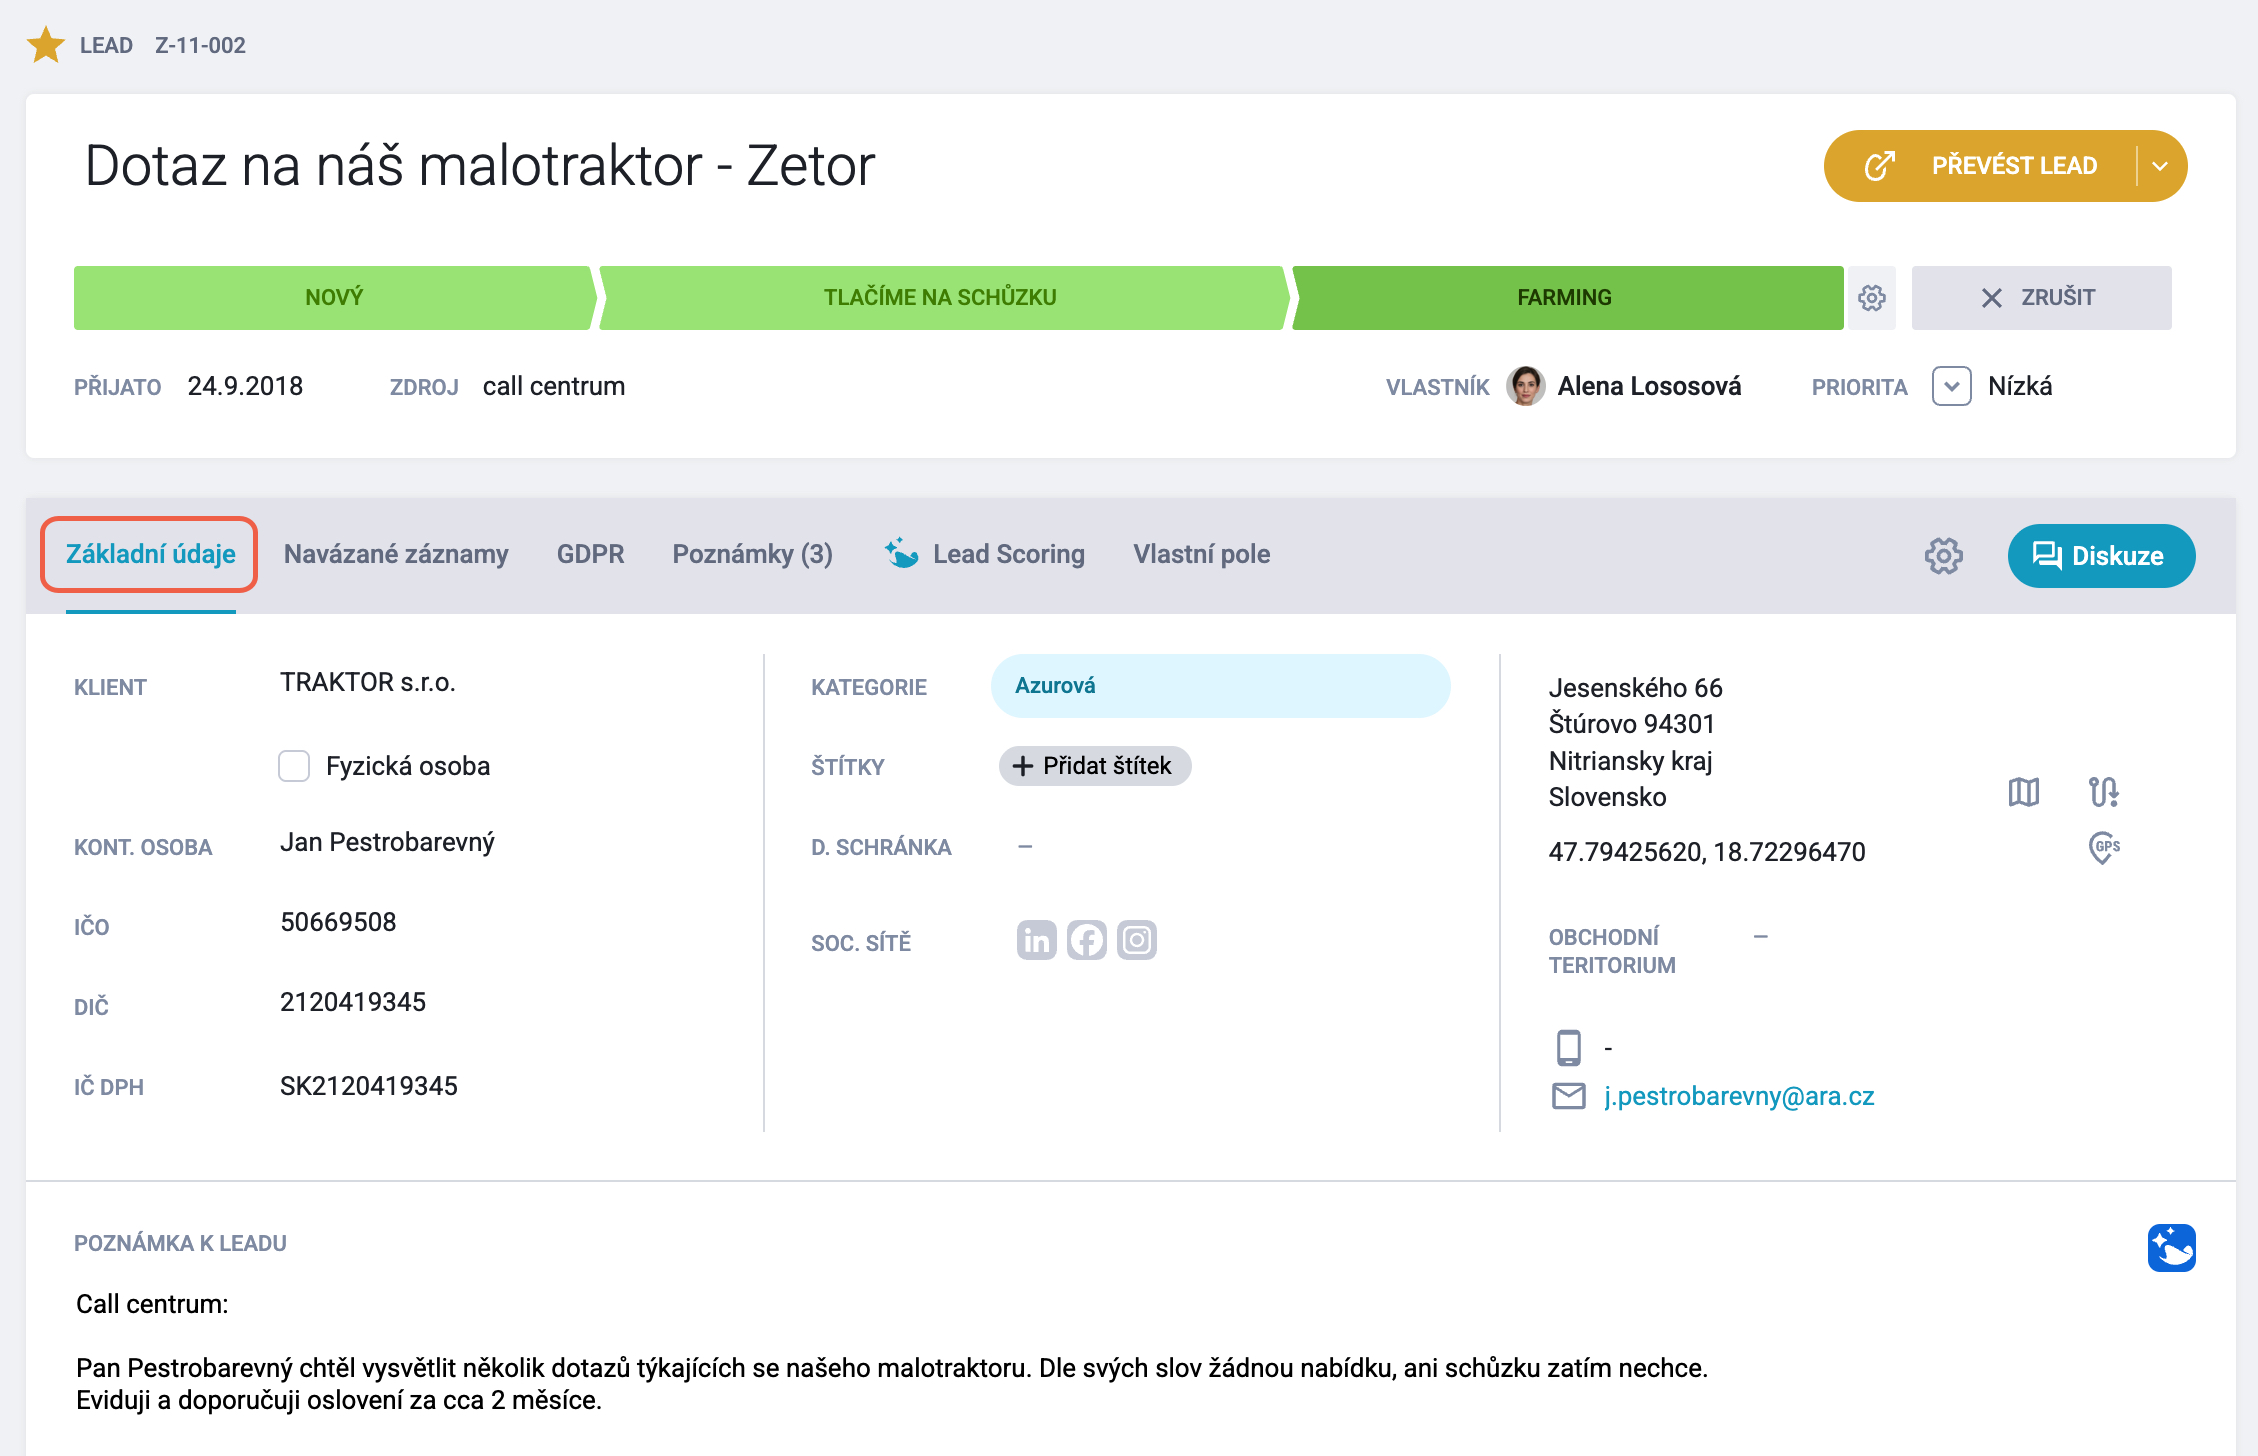Screen dimensions: 2258x1456
Task: Click the PŘEVÉST LEAD arrow icon
Action: click(1880, 166)
